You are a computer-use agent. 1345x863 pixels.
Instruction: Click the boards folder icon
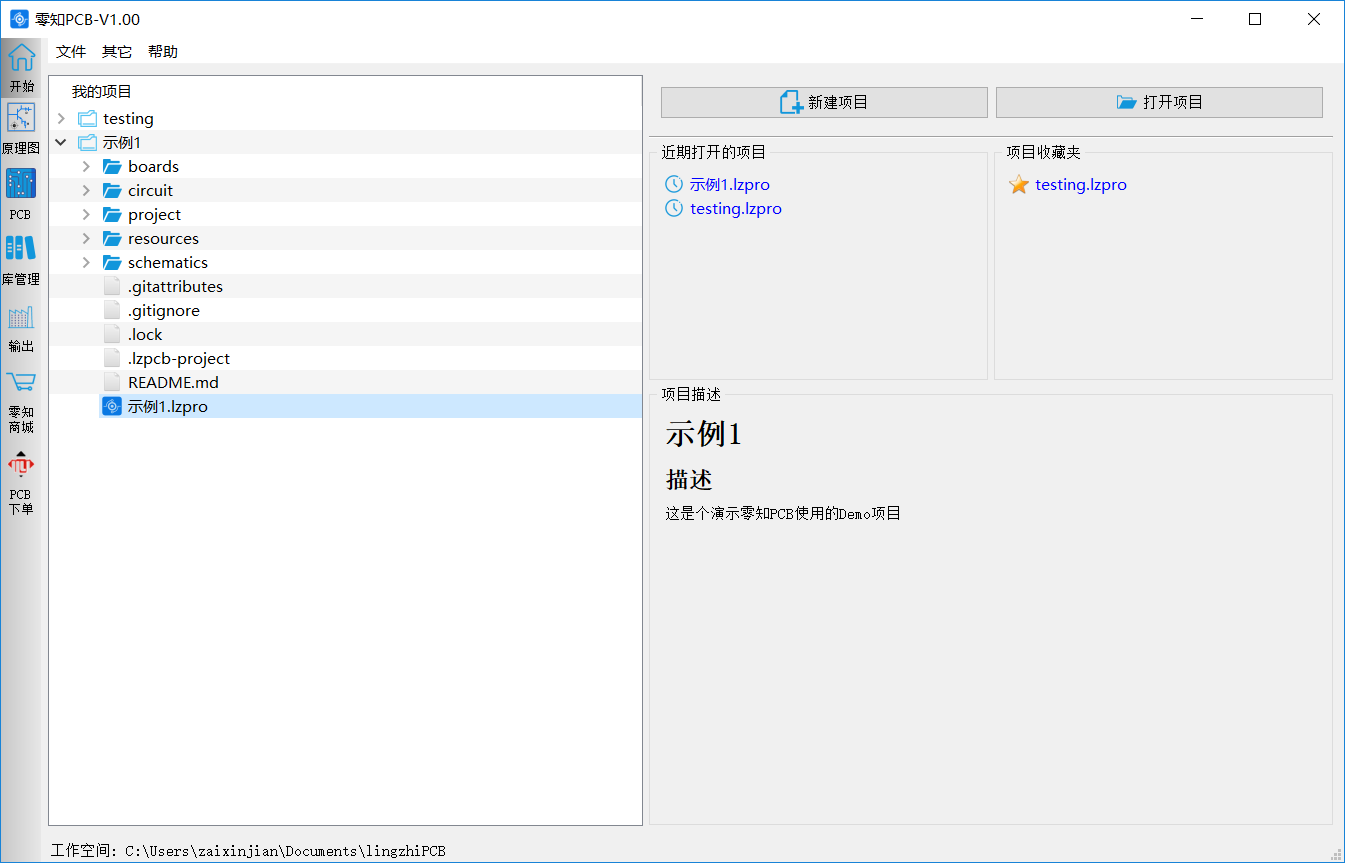point(112,166)
